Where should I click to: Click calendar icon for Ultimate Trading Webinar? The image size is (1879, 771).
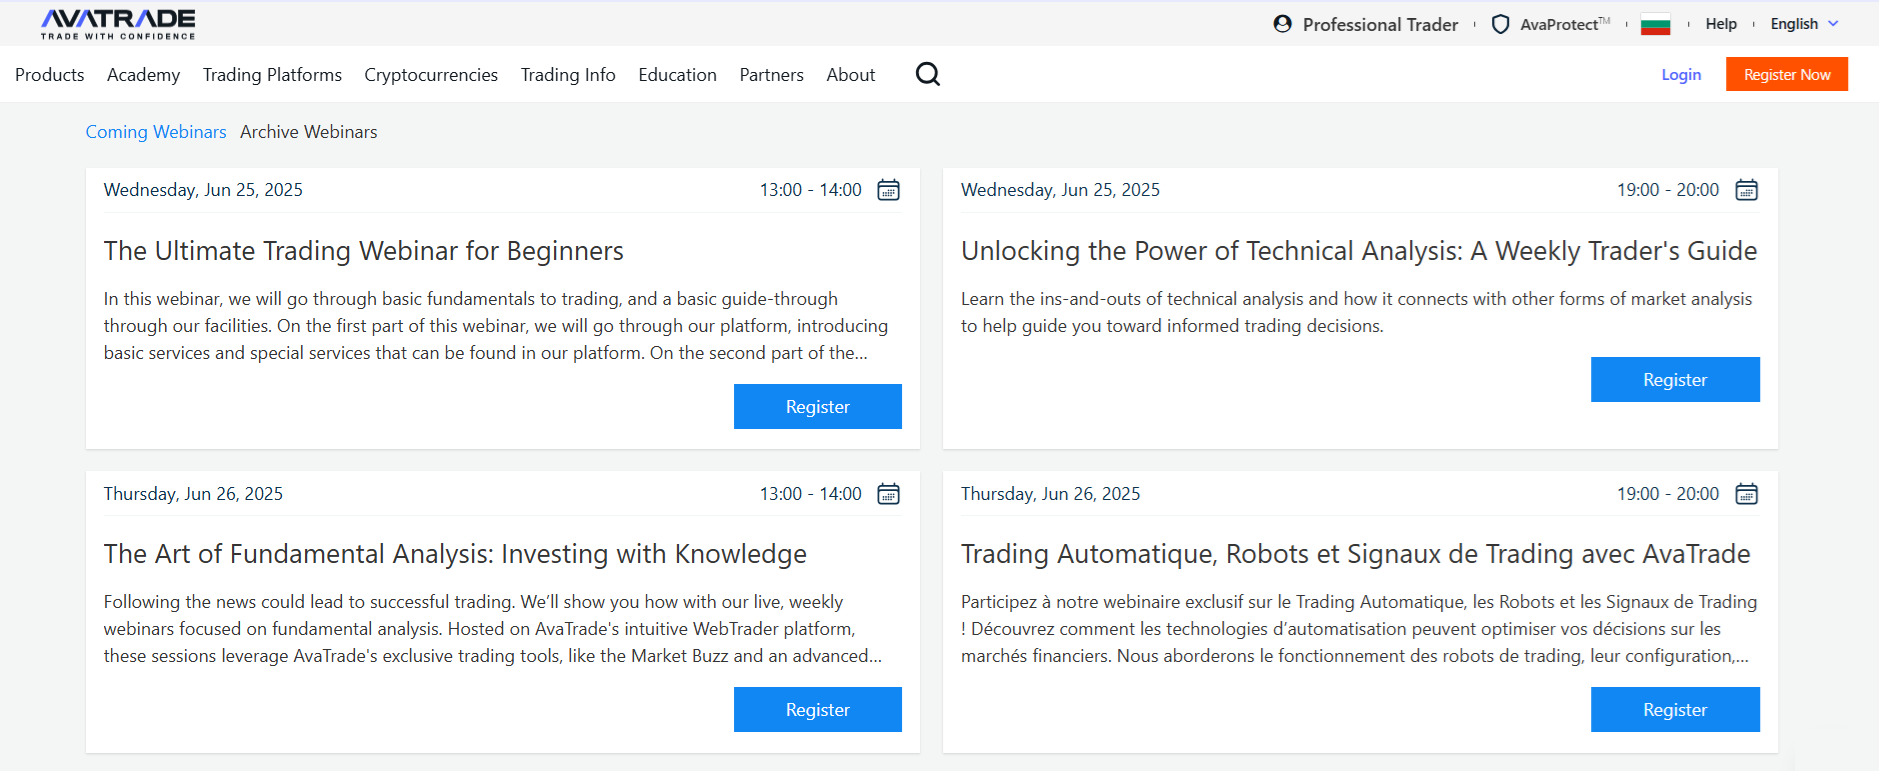click(888, 190)
